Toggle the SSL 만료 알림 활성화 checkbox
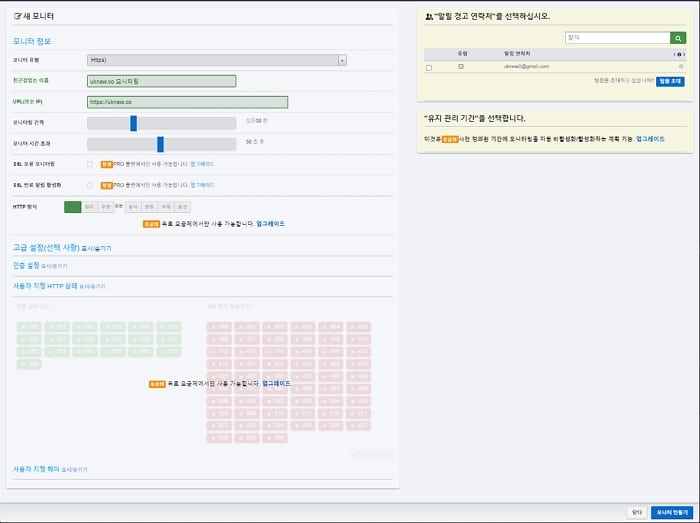Screen dimensions: 700x523 (90, 185)
